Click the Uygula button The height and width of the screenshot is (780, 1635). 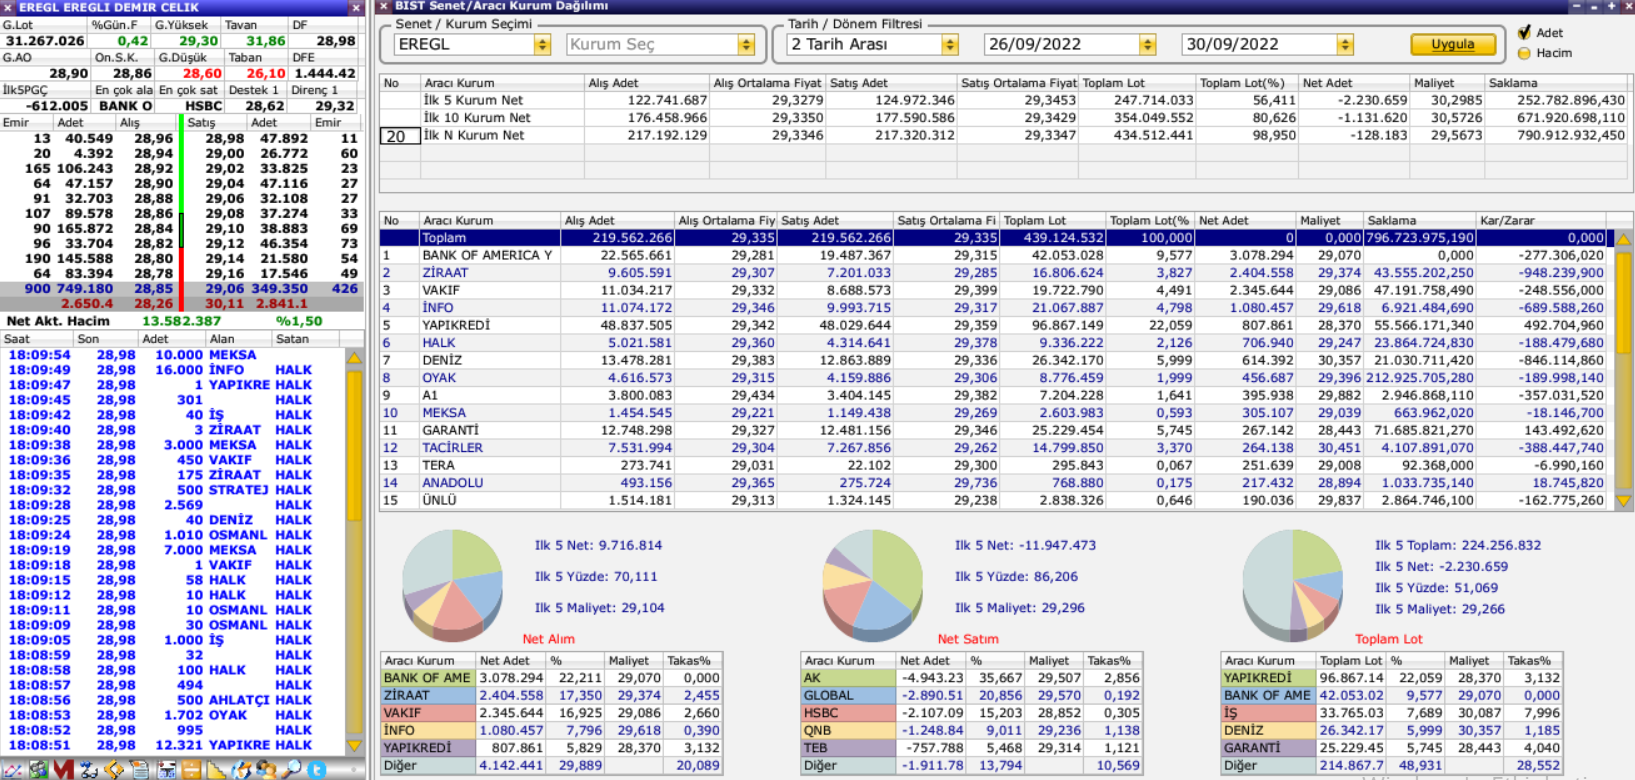1453,45
